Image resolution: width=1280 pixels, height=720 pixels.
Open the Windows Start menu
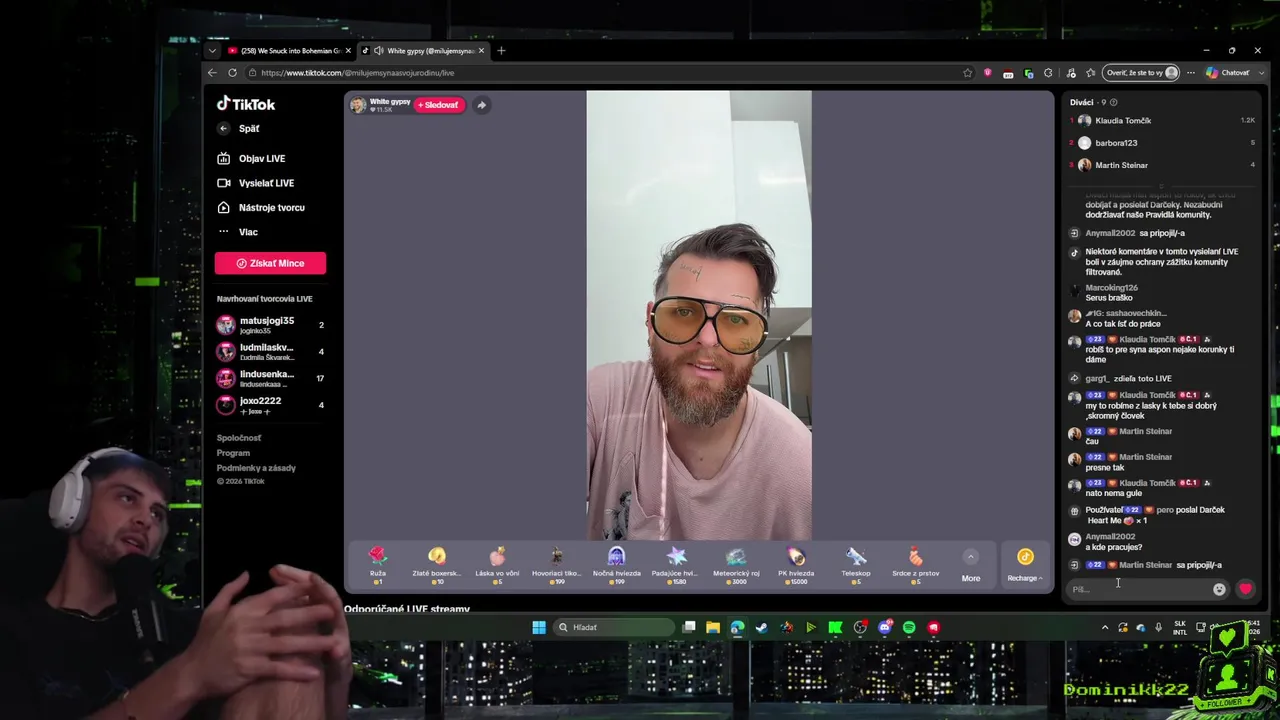coord(539,627)
